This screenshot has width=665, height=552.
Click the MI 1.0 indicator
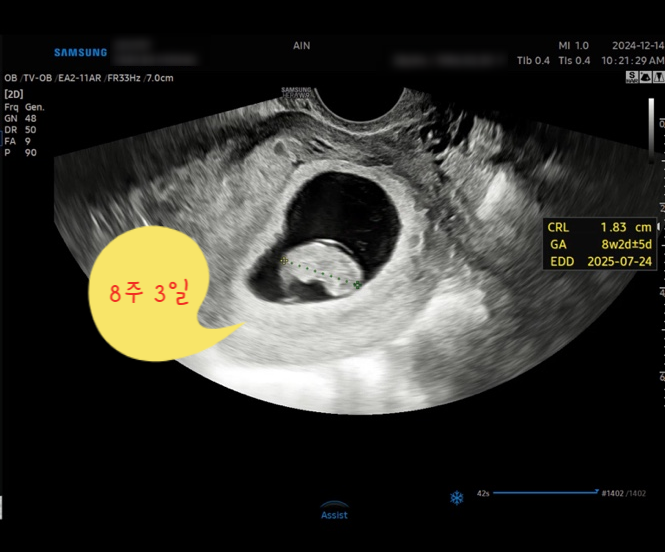573,45
